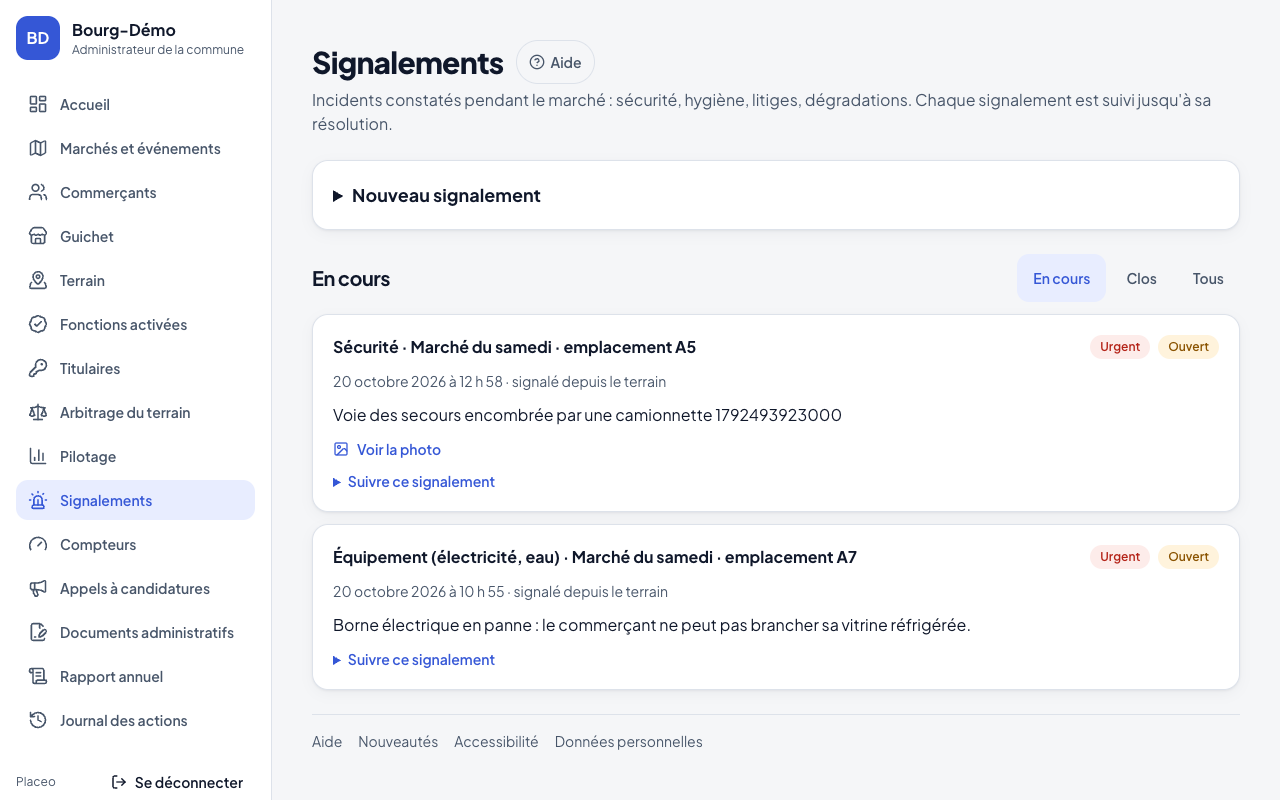The image size is (1280, 800).
Task: Click the logout arrow icon
Action: point(119,782)
